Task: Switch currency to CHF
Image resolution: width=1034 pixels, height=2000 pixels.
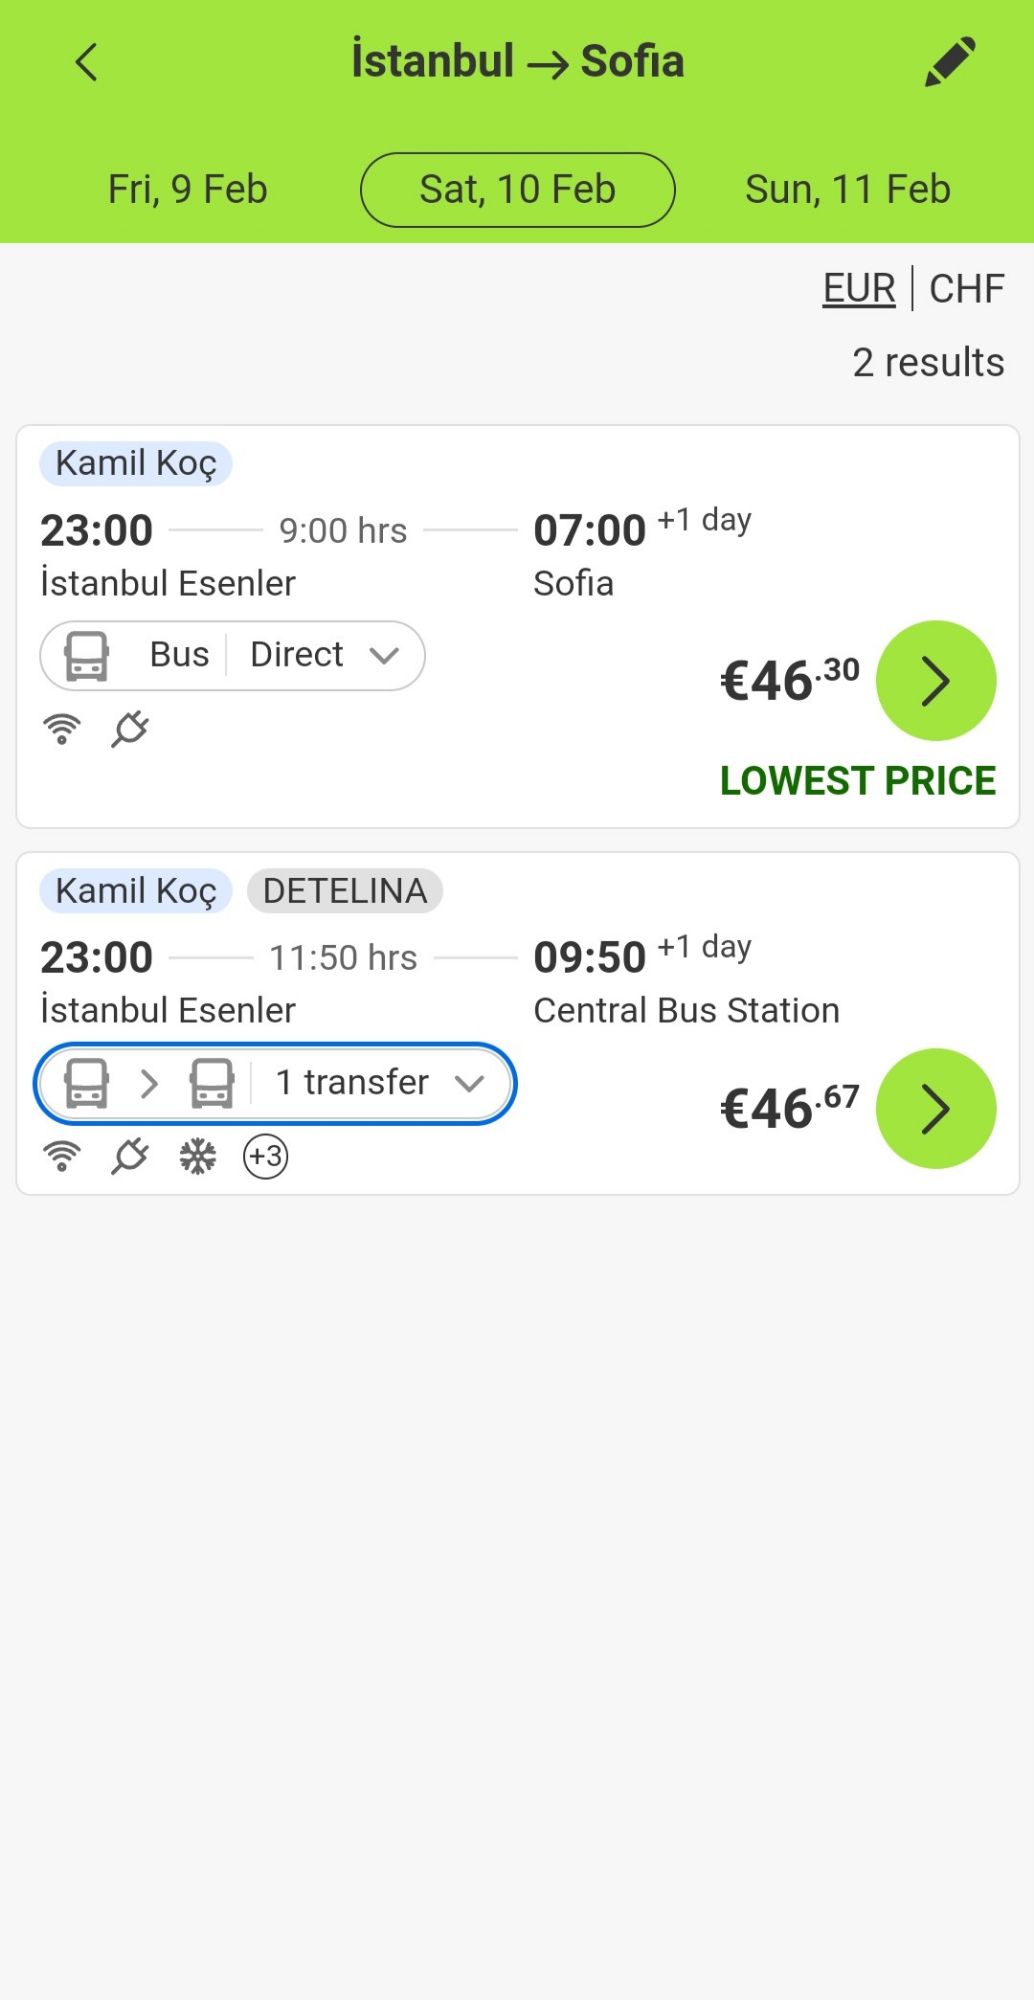Action: pyautogui.click(x=966, y=288)
